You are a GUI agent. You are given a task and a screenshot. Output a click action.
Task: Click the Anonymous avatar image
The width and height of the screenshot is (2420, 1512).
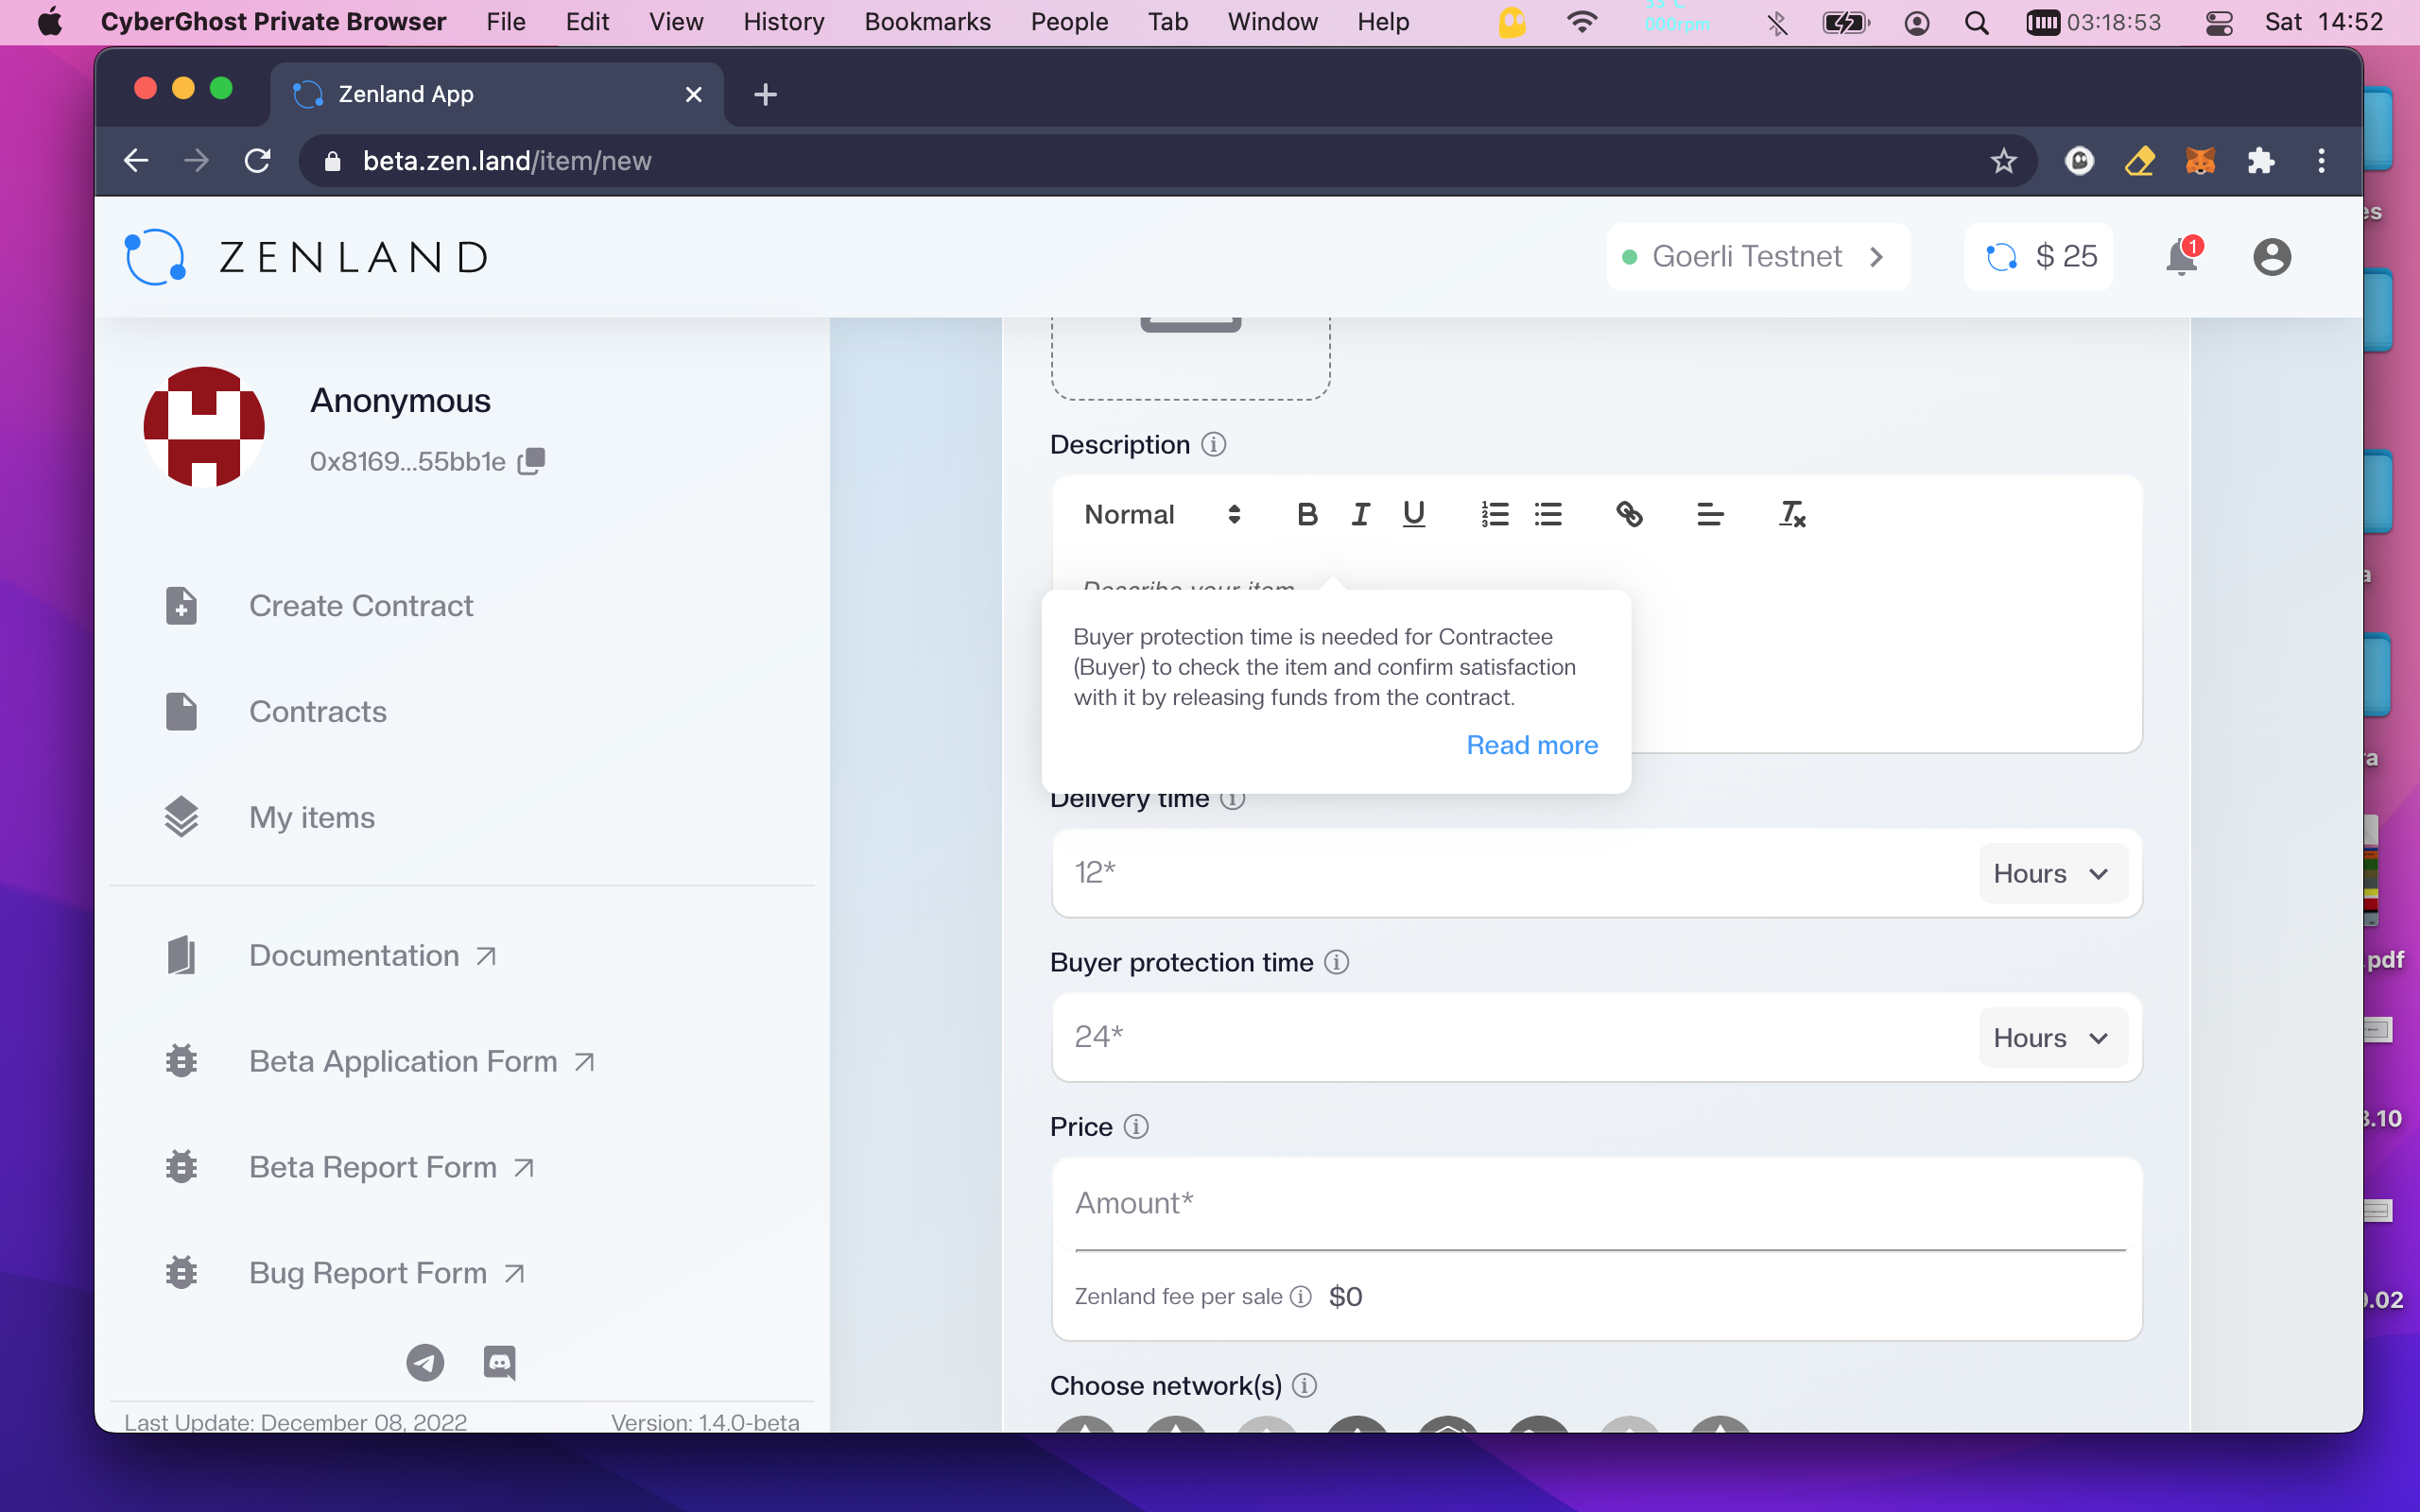(x=204, y=427)
